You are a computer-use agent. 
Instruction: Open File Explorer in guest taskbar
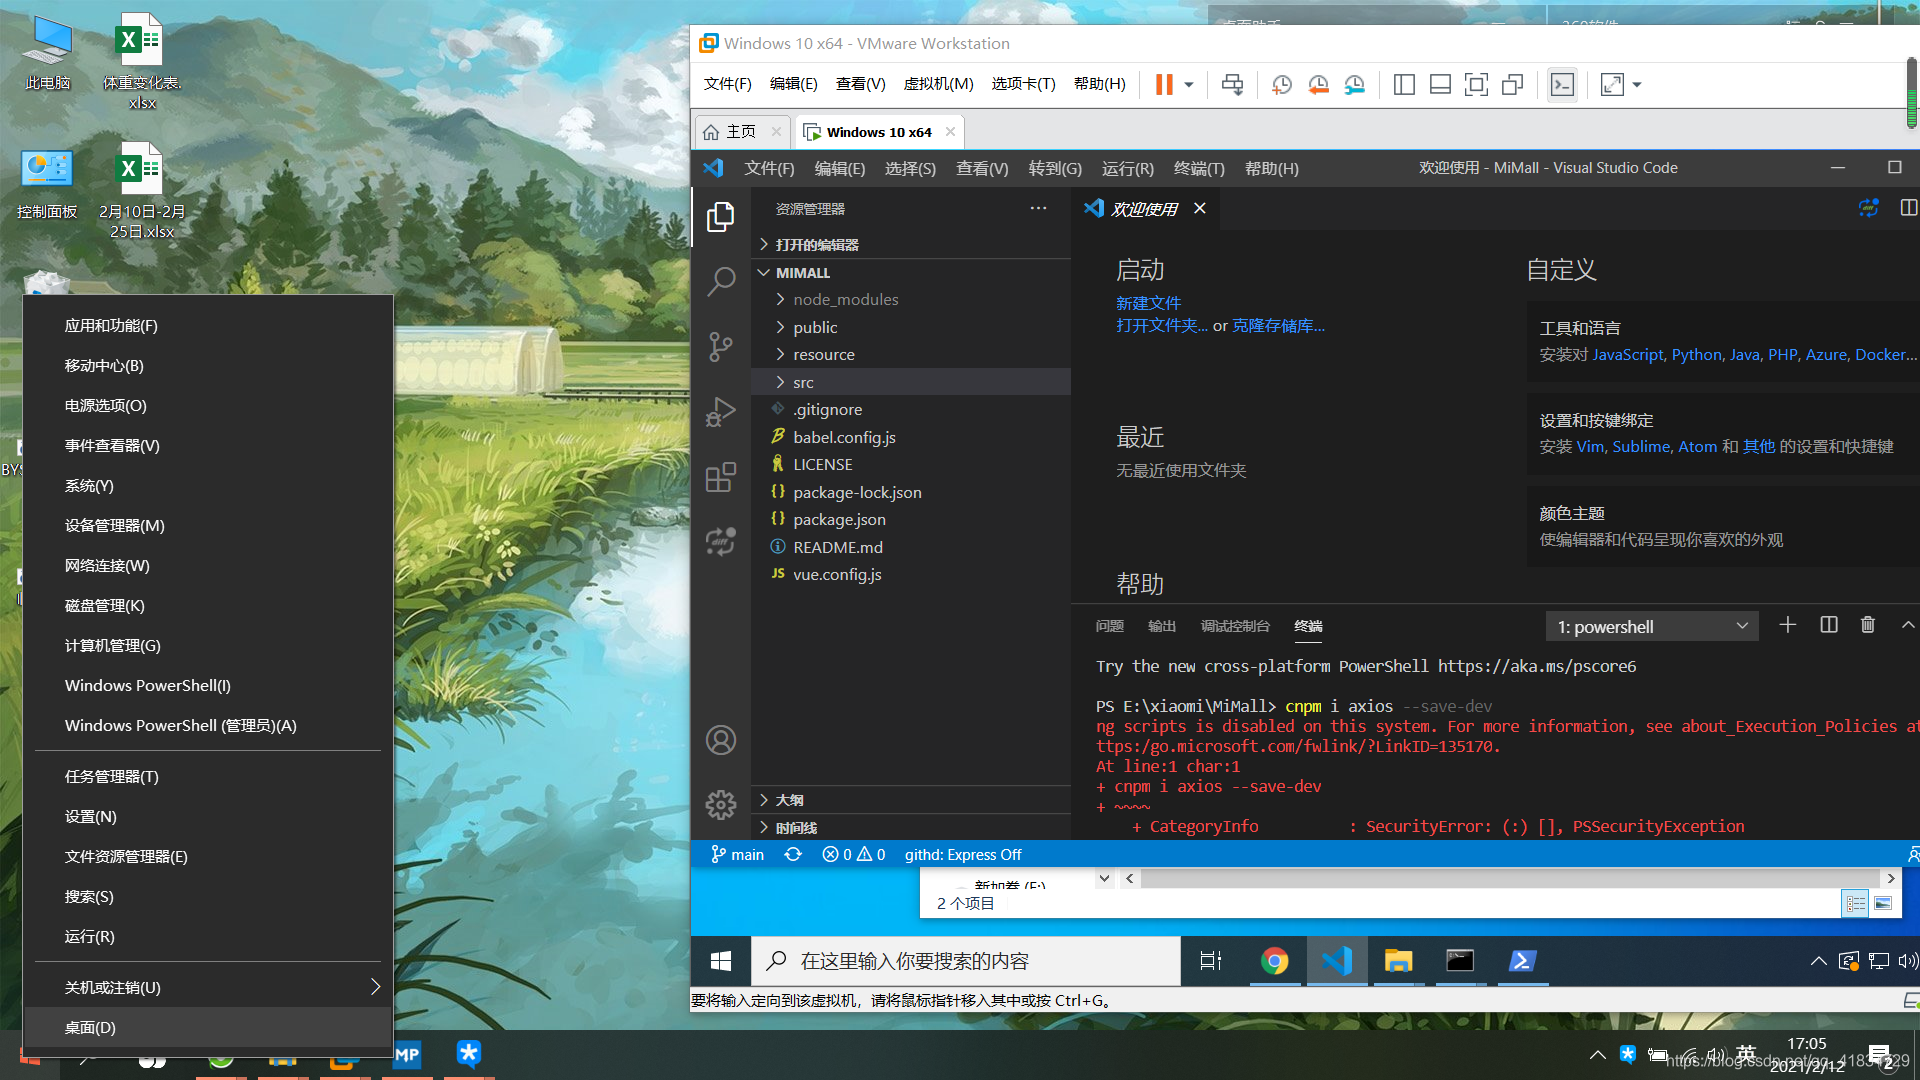coord(1398,962)
